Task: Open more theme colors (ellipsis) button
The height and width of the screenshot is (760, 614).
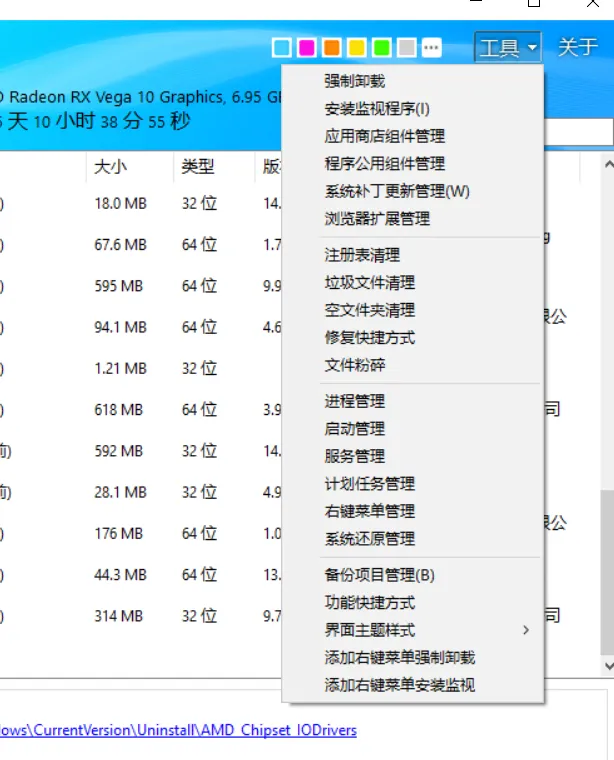Action: point(432,48)
